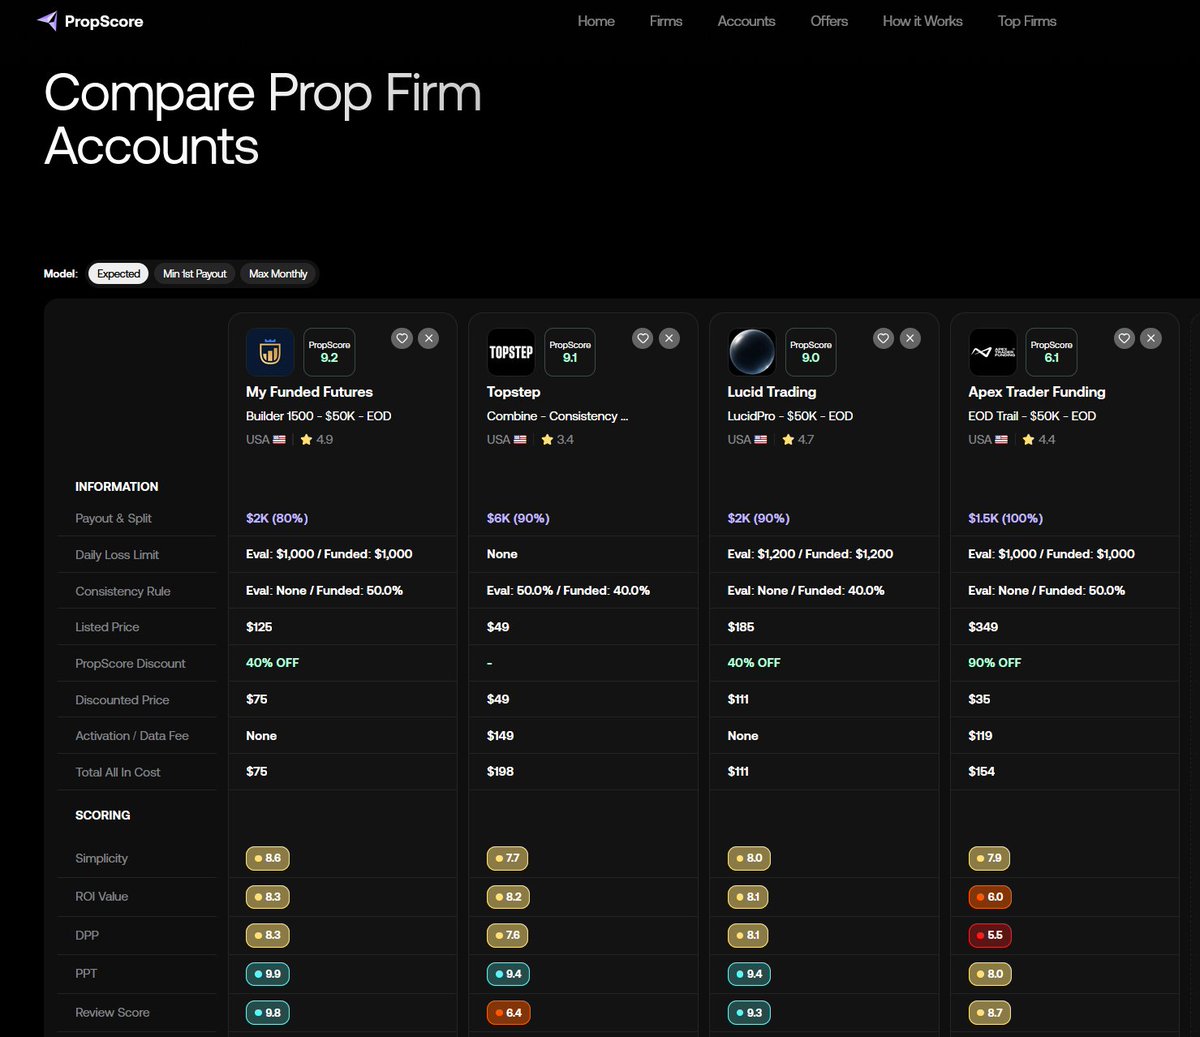Screen dimensions: 1200x1037
Task: Click the $198 total cost
Action: [500, 772]
